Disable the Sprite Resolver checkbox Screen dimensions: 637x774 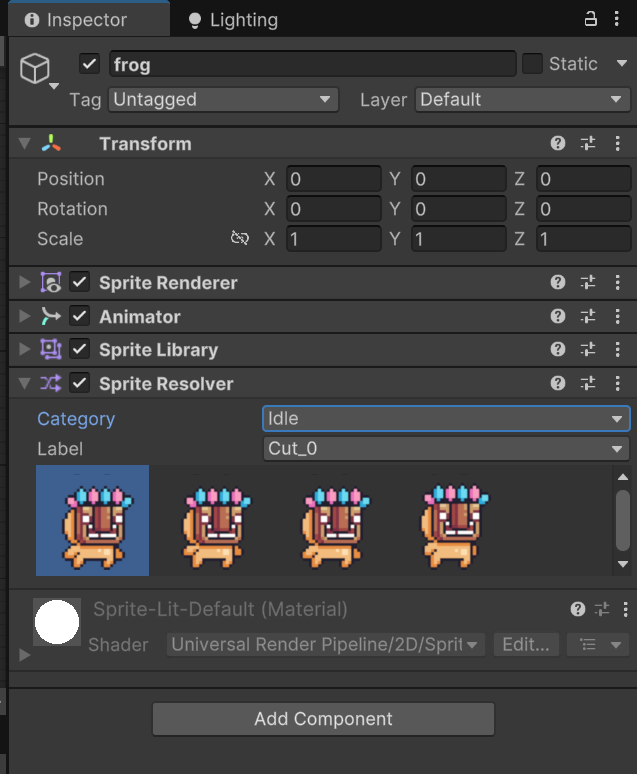tap(80, 383)
